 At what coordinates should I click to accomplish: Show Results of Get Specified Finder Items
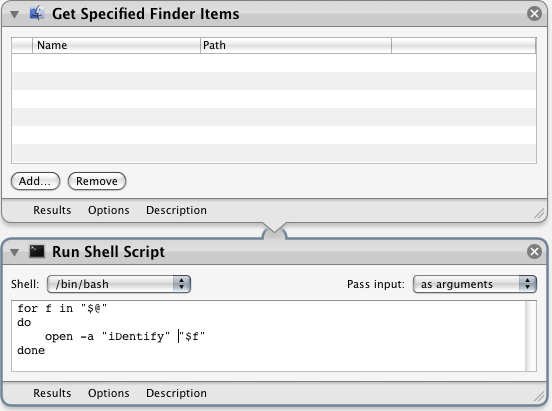pos(52,210)
